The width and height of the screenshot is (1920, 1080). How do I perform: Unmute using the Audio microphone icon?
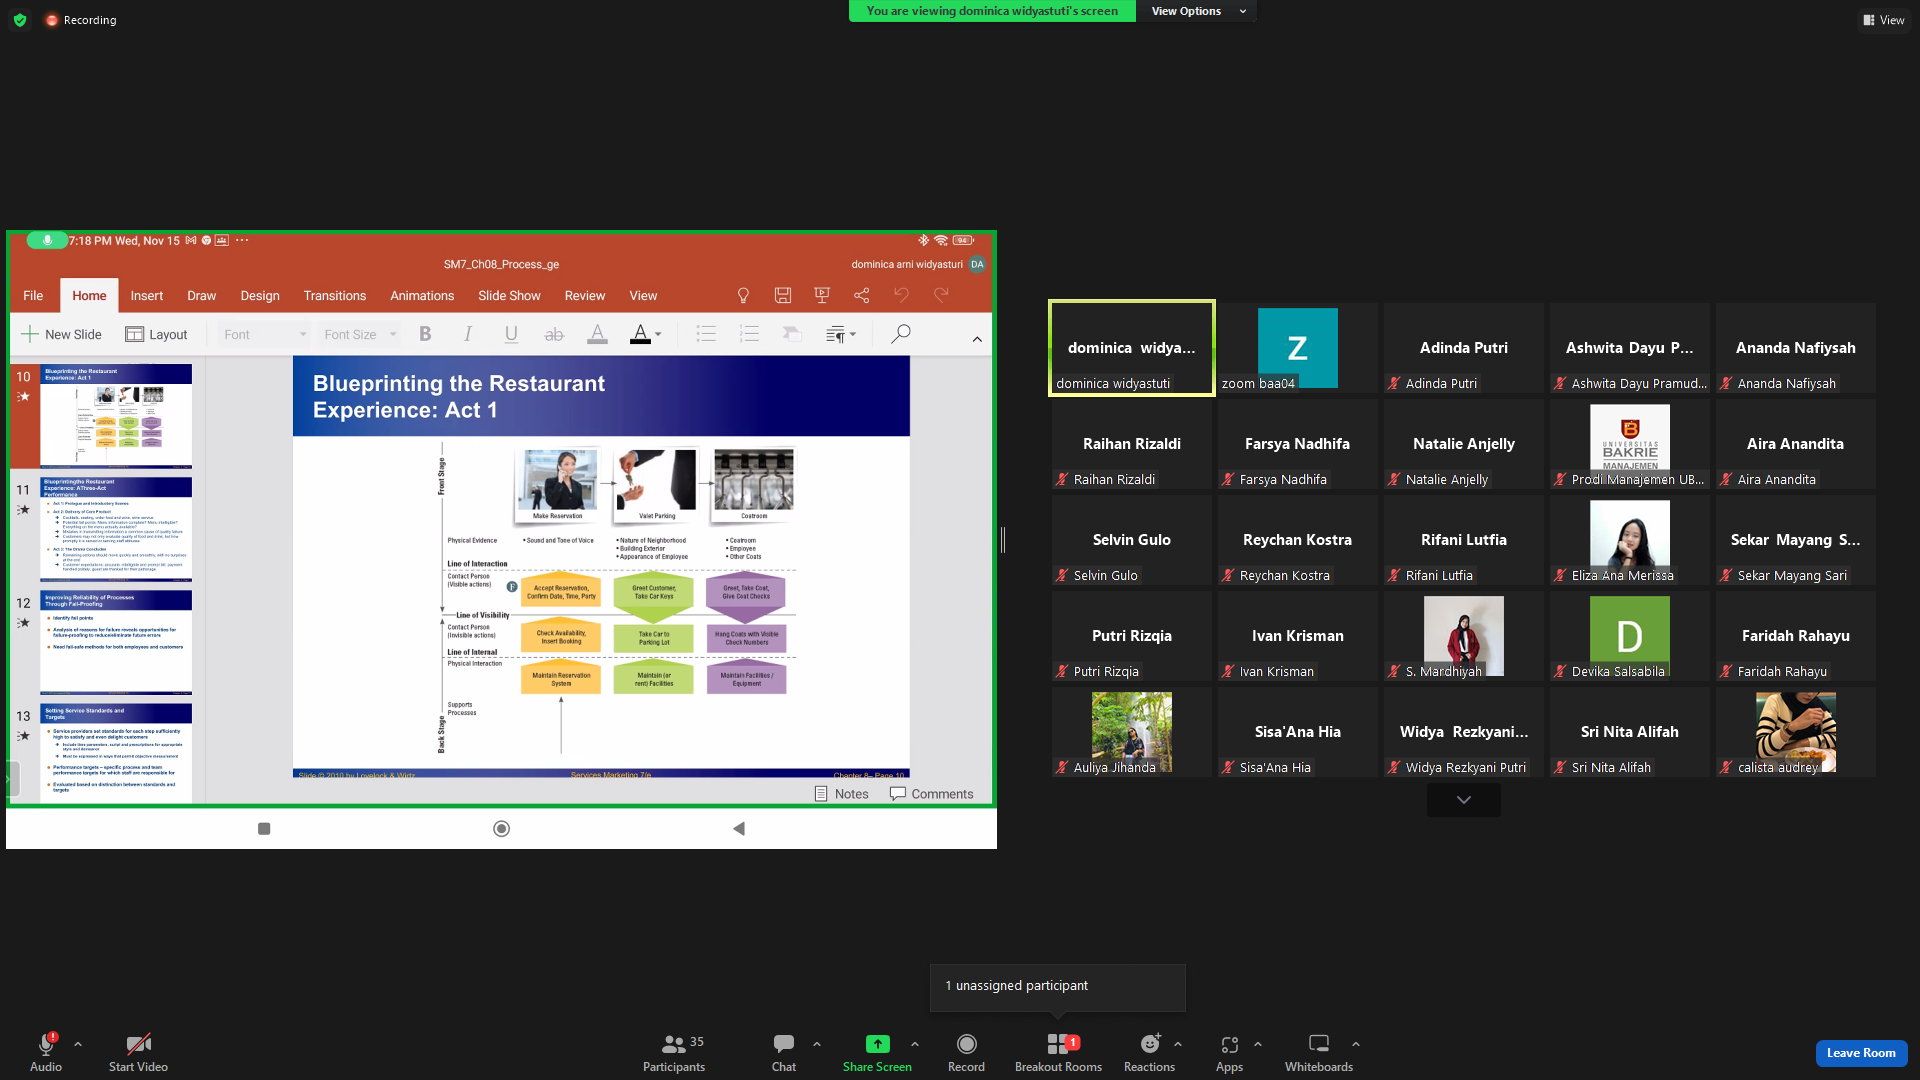click(46, 1044)
